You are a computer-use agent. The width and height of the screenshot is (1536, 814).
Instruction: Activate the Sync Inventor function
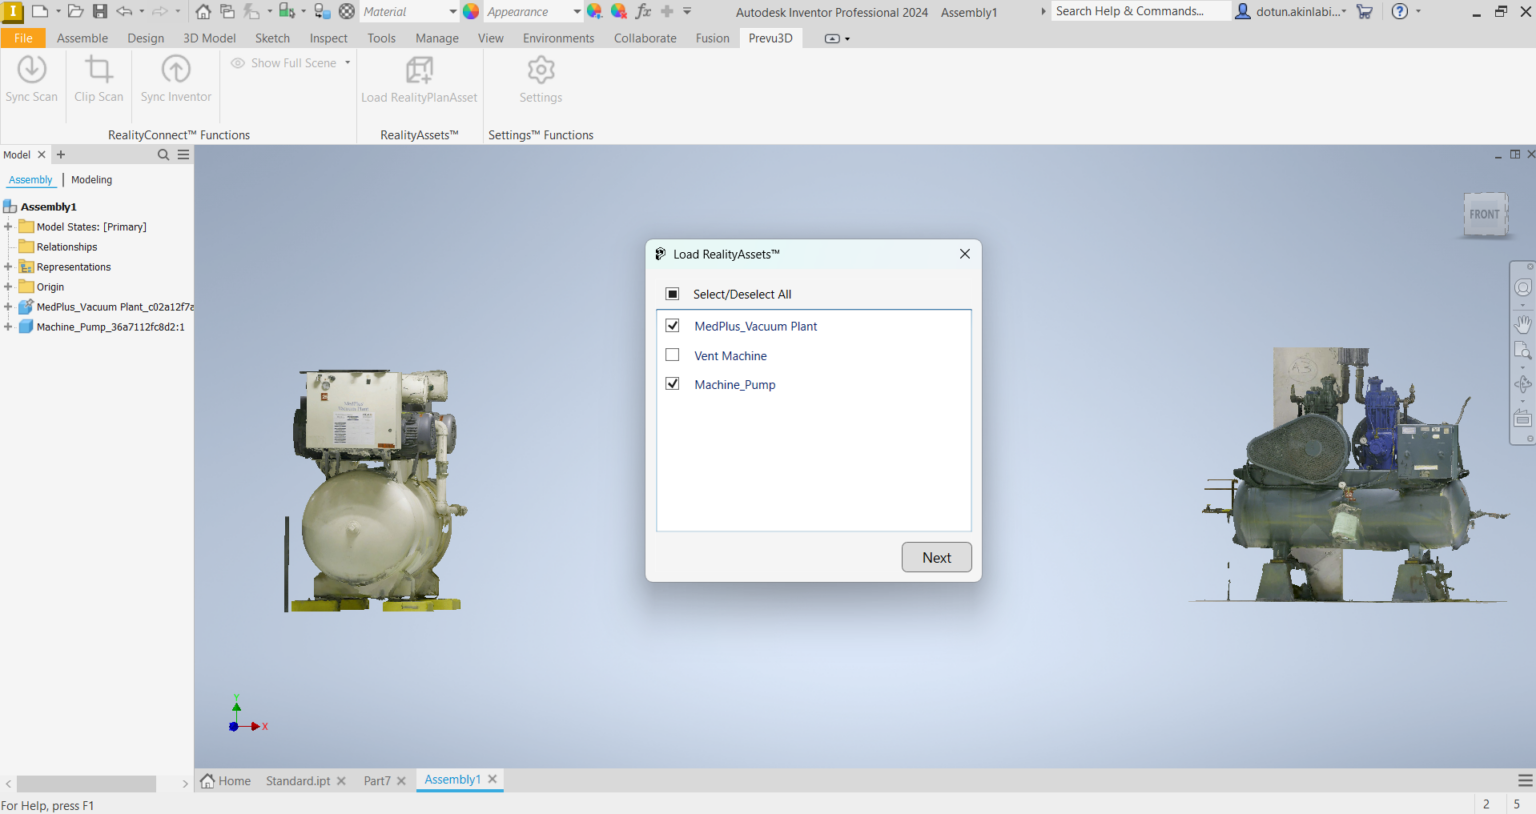(x=175, y=78)
